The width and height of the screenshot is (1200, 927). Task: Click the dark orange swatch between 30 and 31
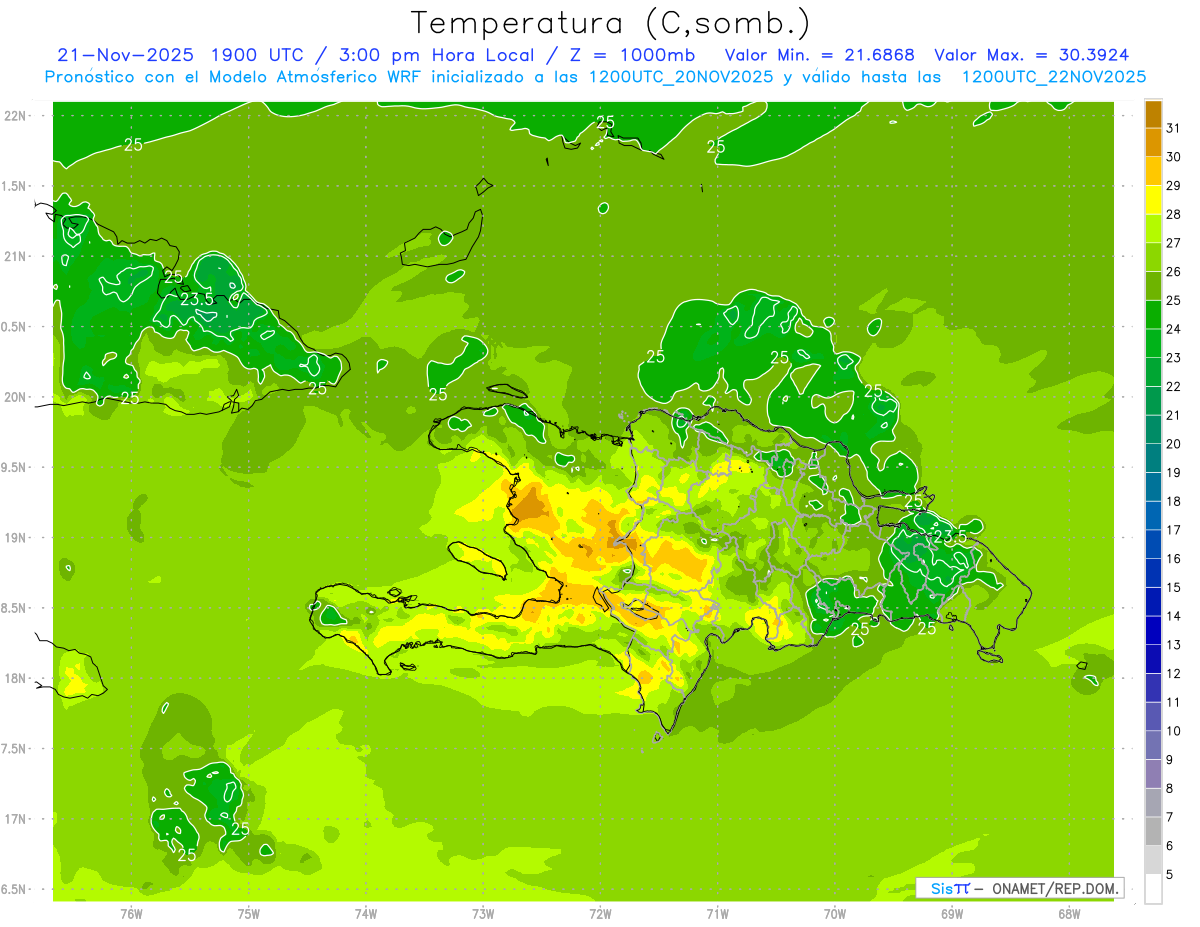click(x=1153, y=143)
